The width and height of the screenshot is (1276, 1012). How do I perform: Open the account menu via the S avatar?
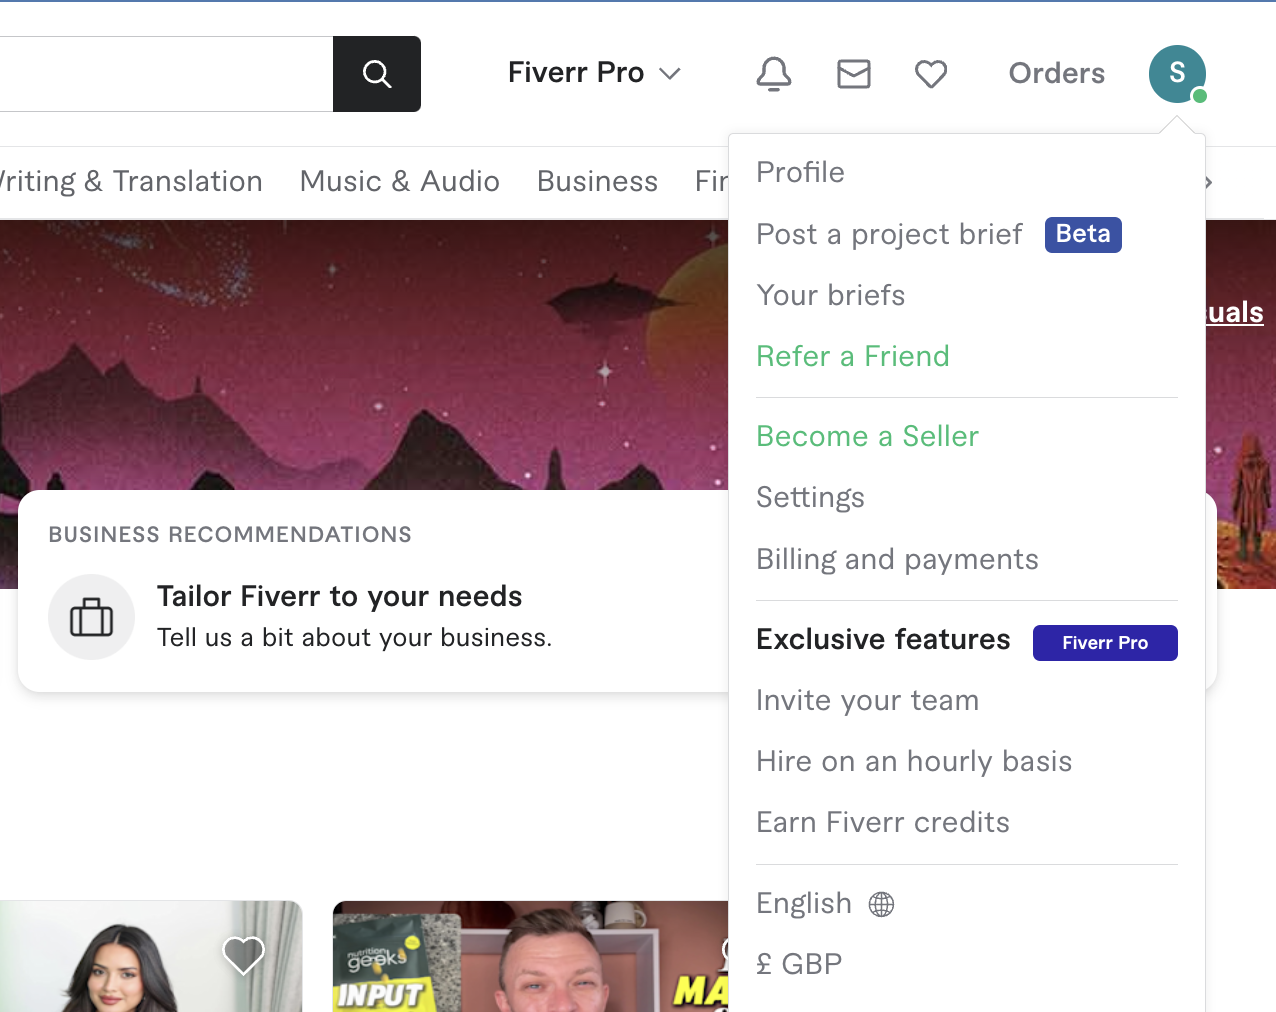(1177, 73)
